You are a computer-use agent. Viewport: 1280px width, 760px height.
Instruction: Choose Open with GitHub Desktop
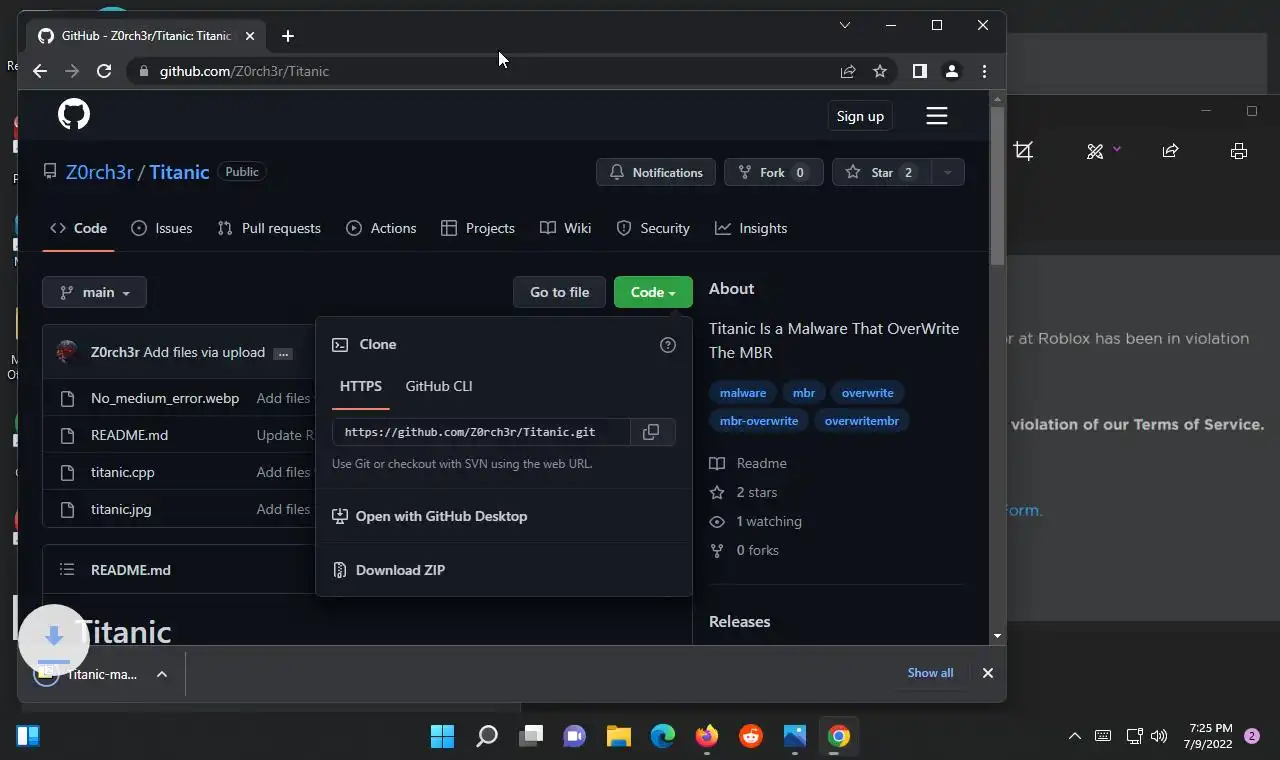(x=430, y=517)
